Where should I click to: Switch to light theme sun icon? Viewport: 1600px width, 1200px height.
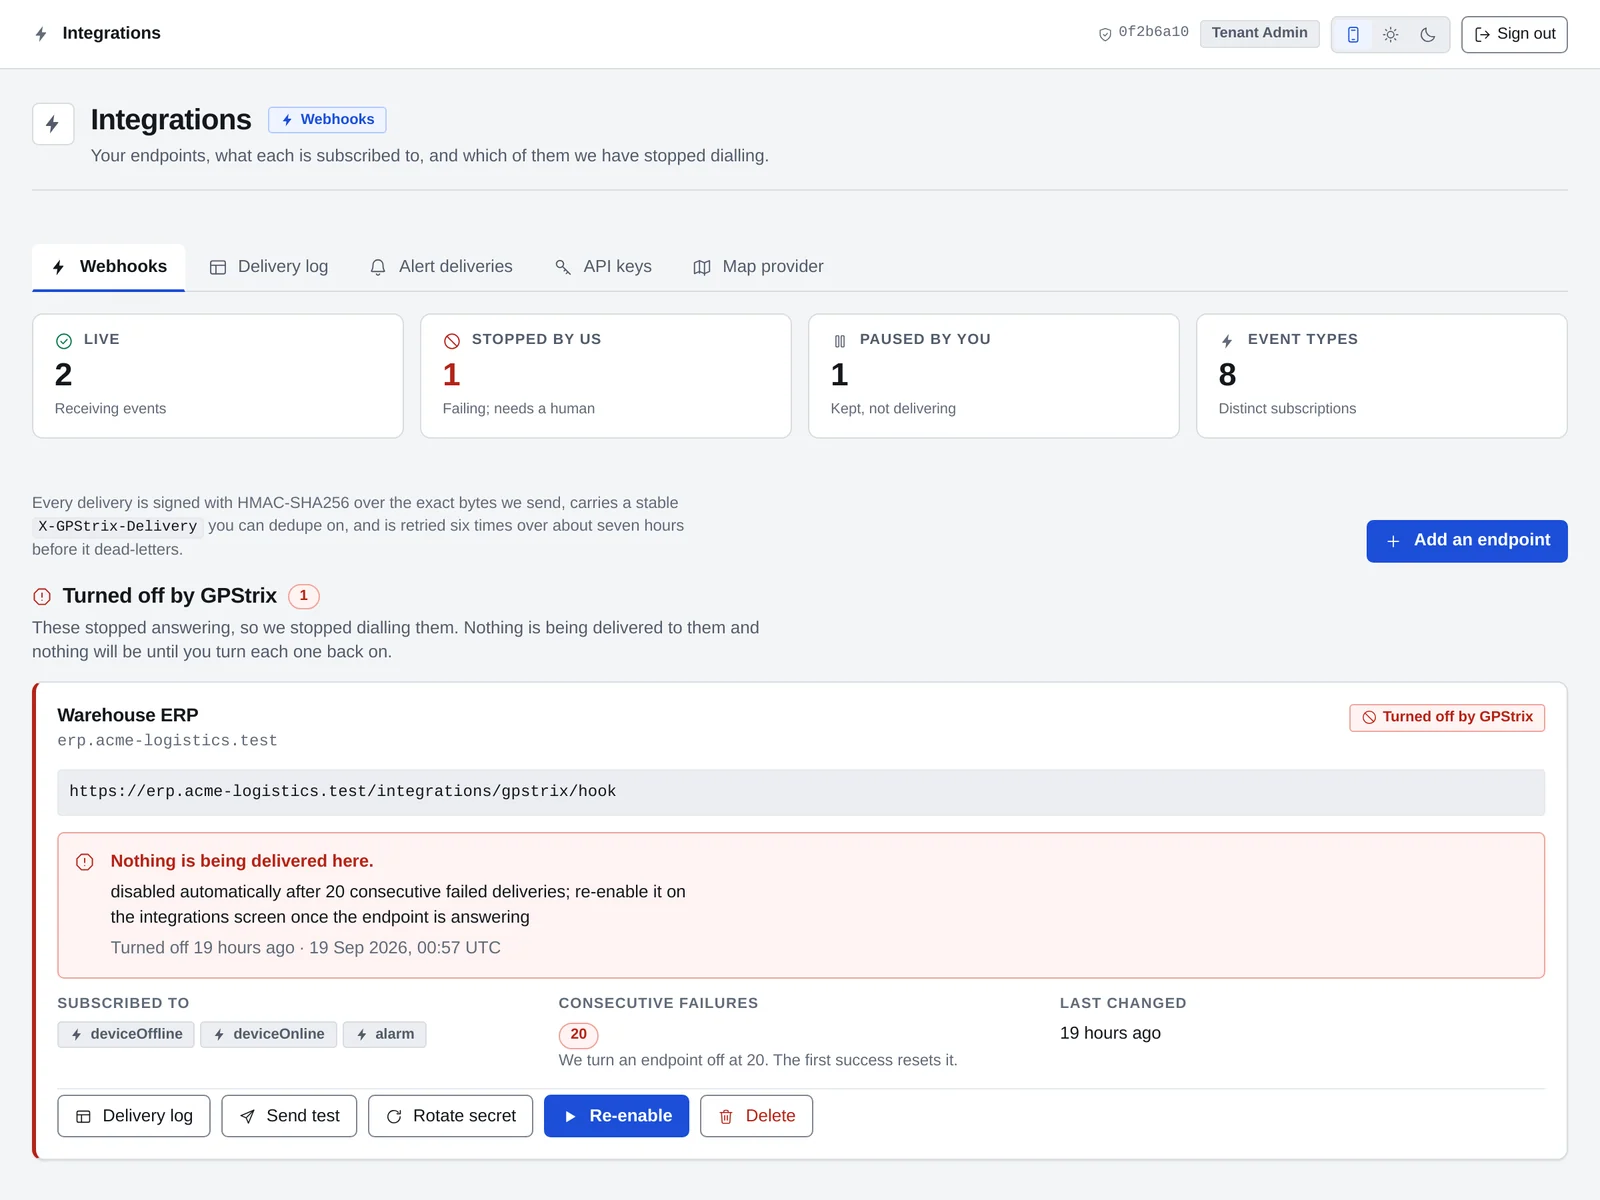coord(1390,34)
